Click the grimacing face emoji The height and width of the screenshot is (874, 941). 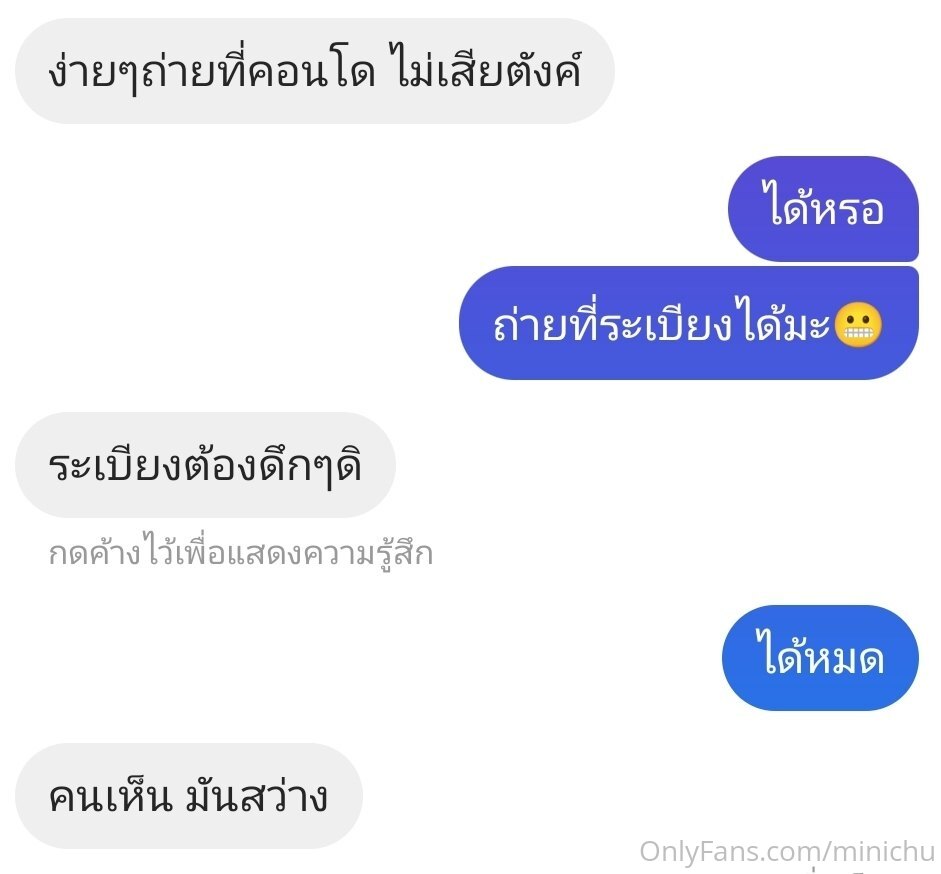coord(859,325)
